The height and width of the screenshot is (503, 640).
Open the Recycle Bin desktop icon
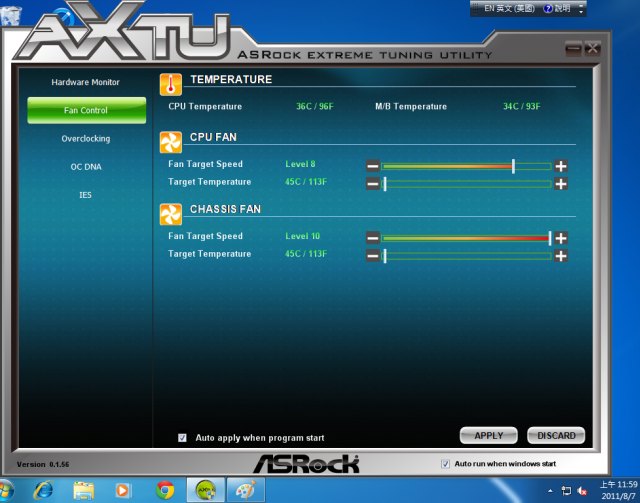click(x=10, y=14)
